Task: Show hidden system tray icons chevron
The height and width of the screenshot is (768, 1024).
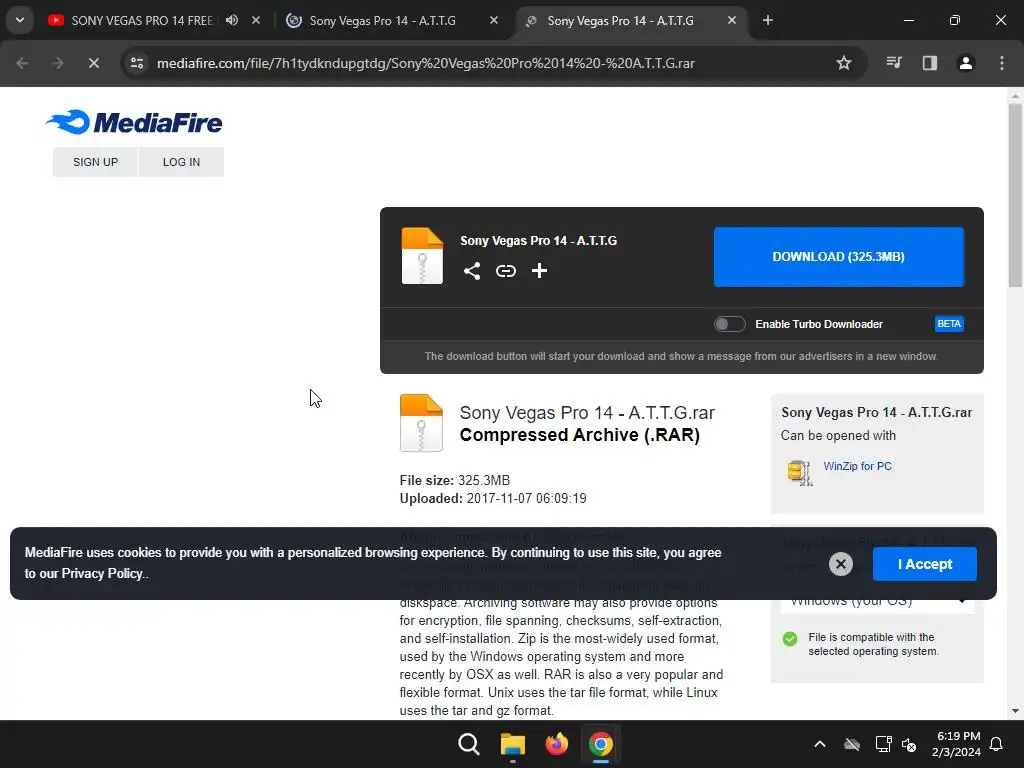Action: tap(820, 744)
